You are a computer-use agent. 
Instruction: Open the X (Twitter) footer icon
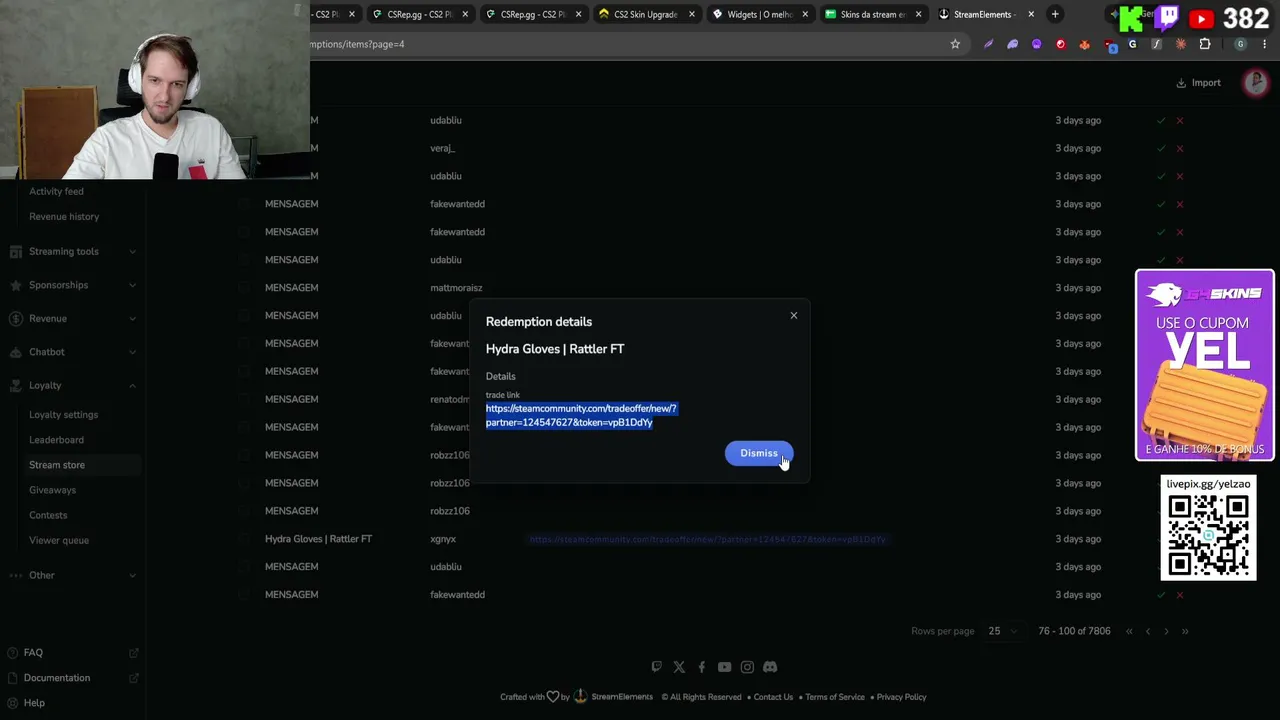pos(679,667)
